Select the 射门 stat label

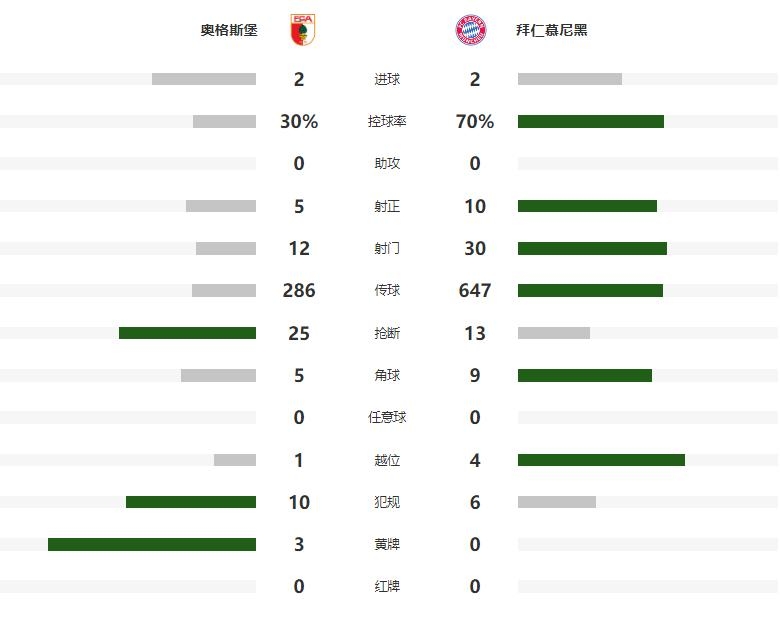point(387,248)
